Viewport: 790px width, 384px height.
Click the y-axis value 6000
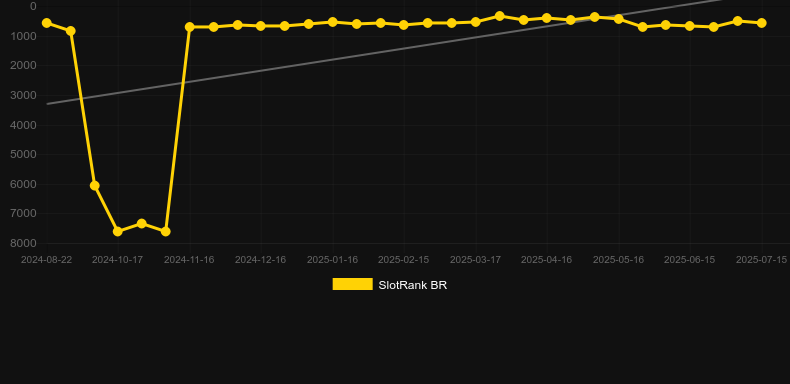24,184
